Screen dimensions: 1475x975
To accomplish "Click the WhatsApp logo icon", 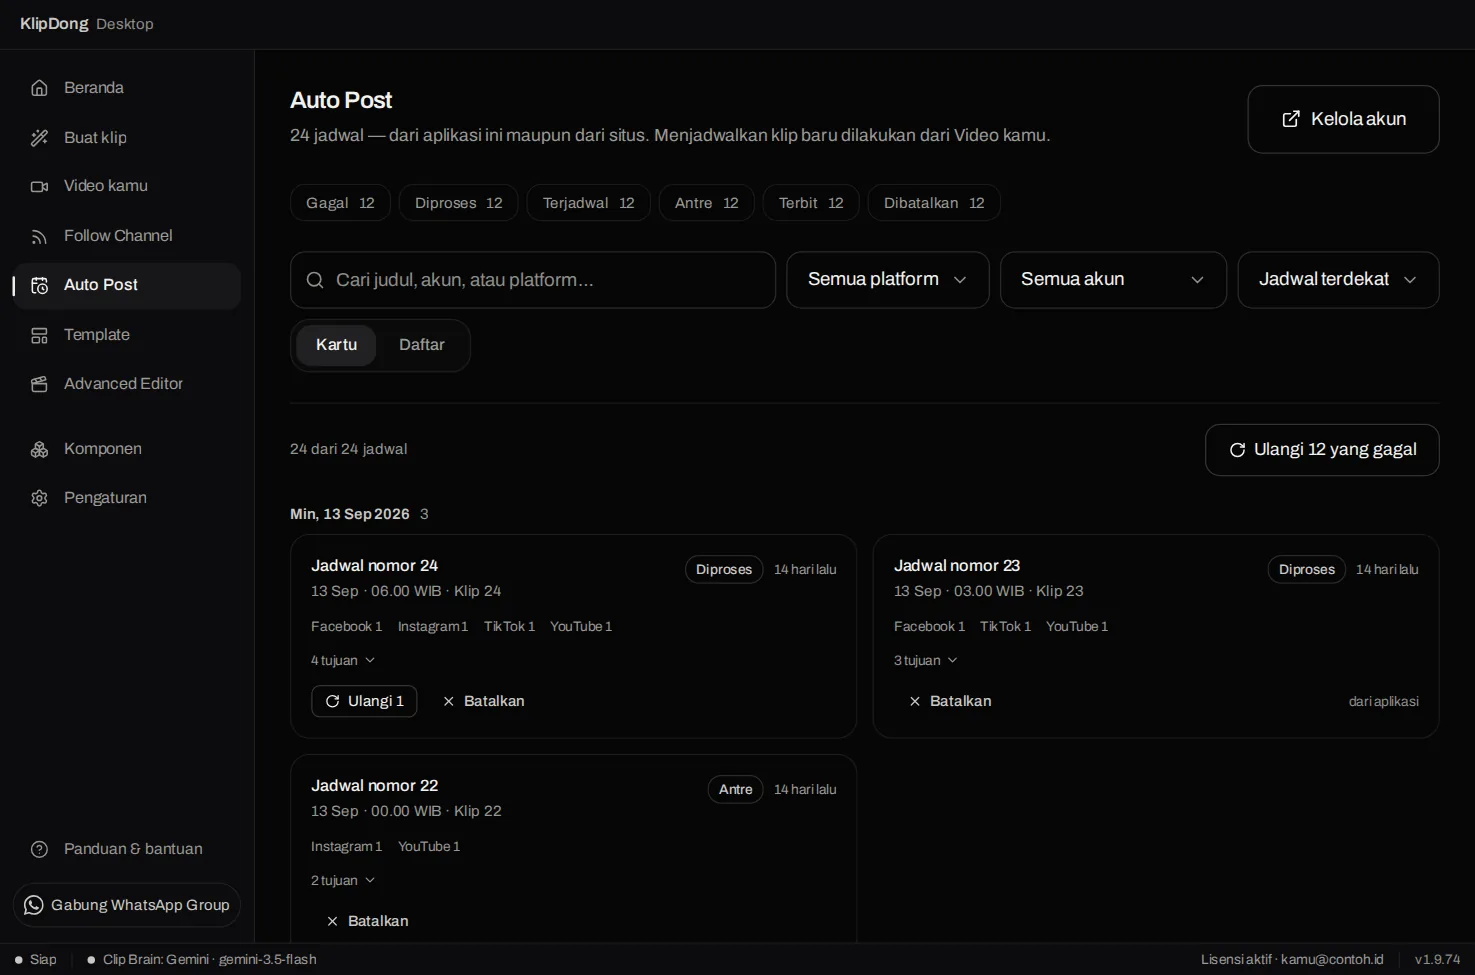I will [33, 905].
